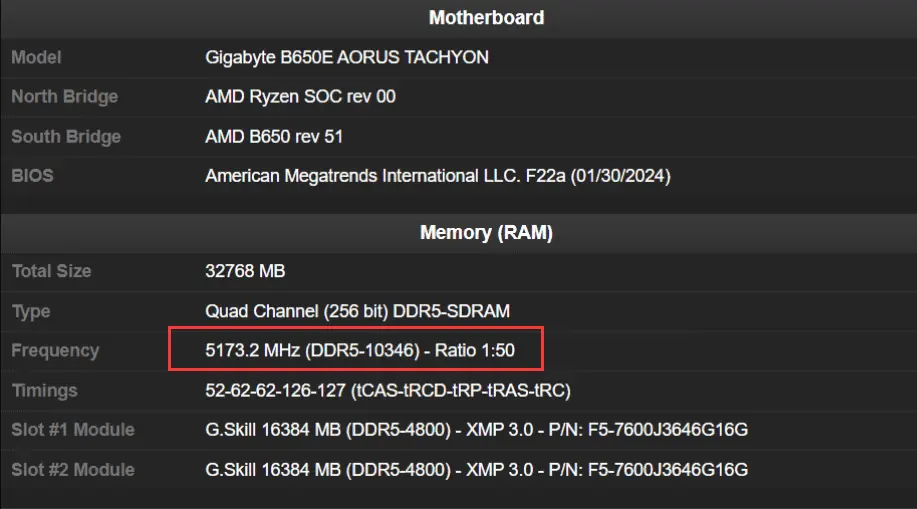Click the Slot #2 Module G.Skill entry
The width and height of the screenshot is (917, 509).
coord(476,470)
